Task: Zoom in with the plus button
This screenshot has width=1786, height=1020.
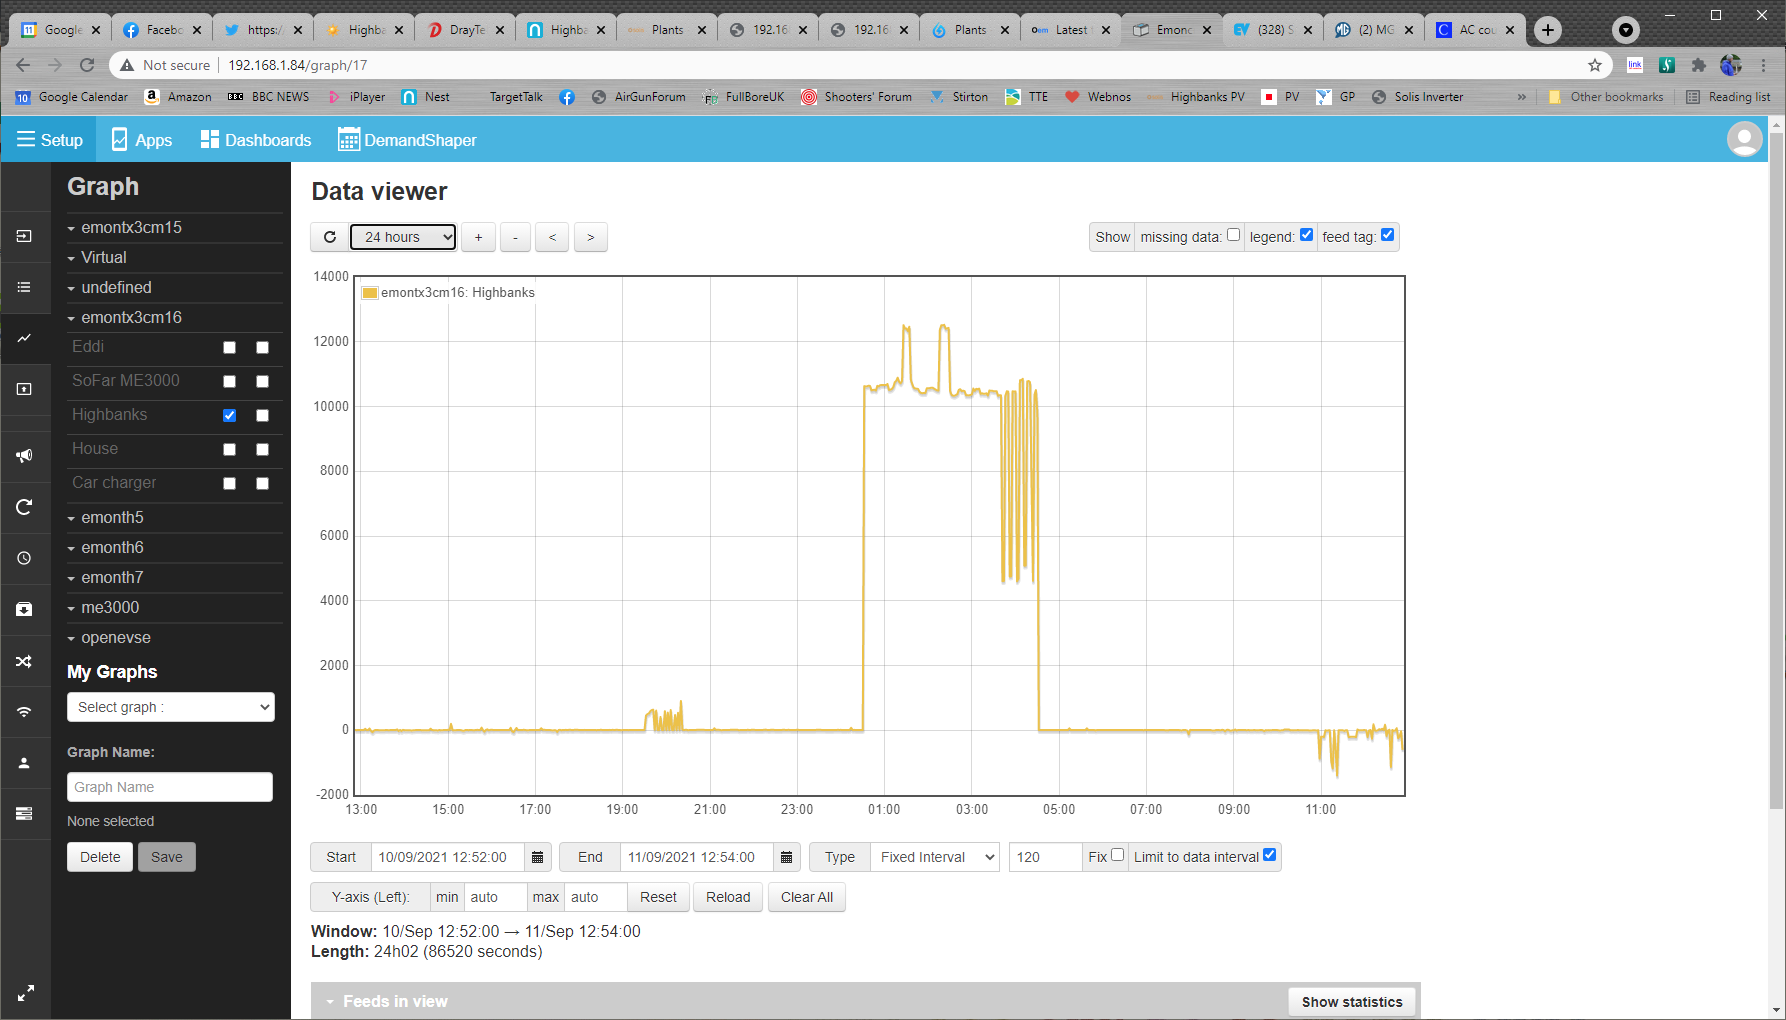Action: pos(478,237)
